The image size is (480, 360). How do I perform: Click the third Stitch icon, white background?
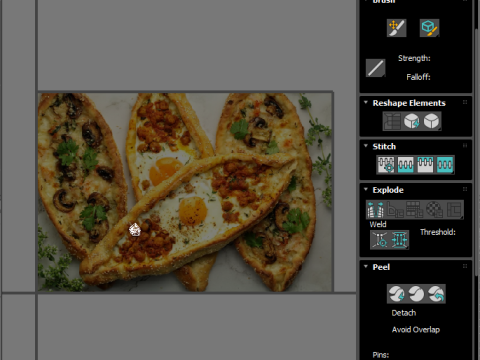coord(425,164)
